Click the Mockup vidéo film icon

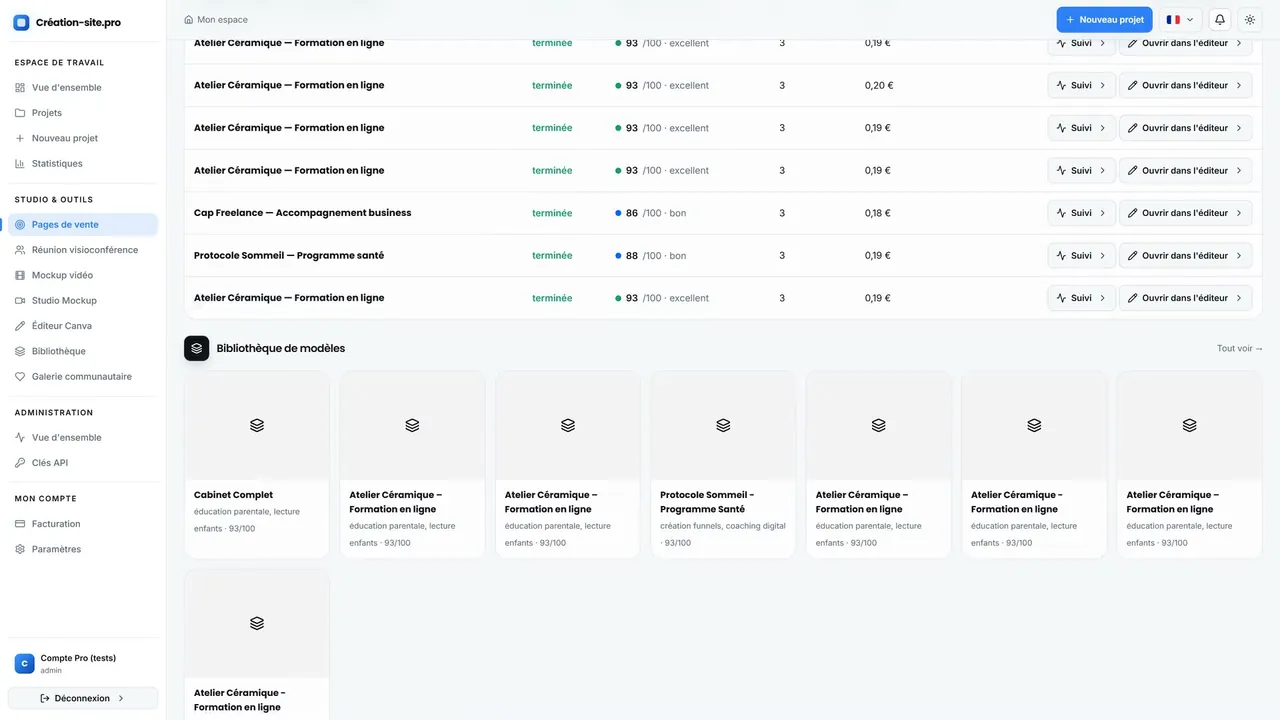click(20, 275)
